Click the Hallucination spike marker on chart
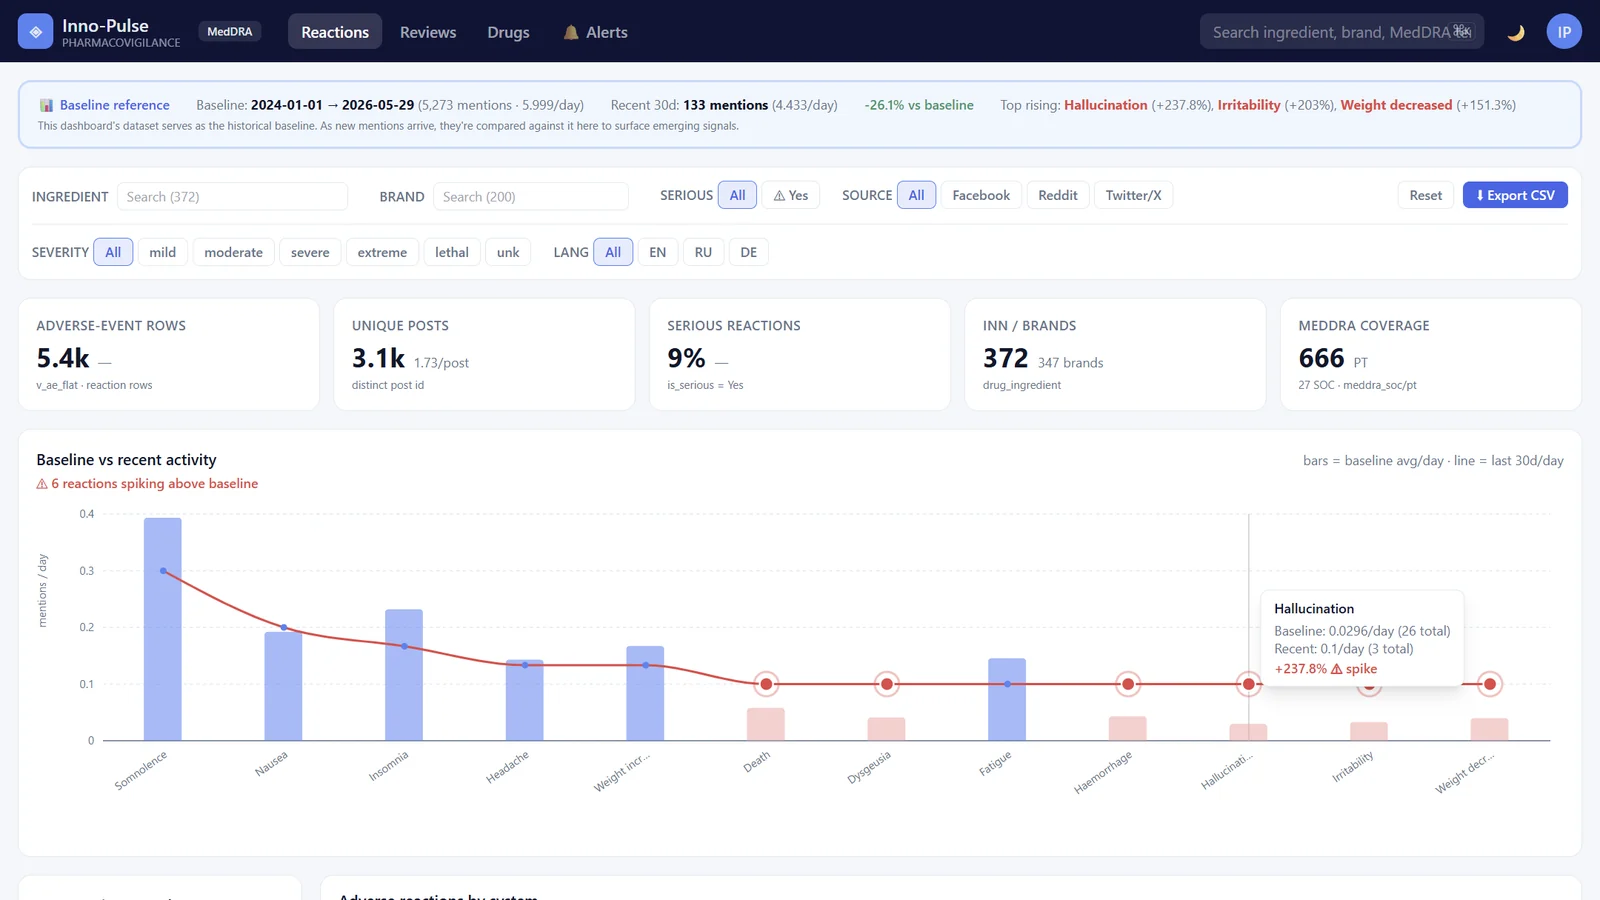 point(1248,684)
